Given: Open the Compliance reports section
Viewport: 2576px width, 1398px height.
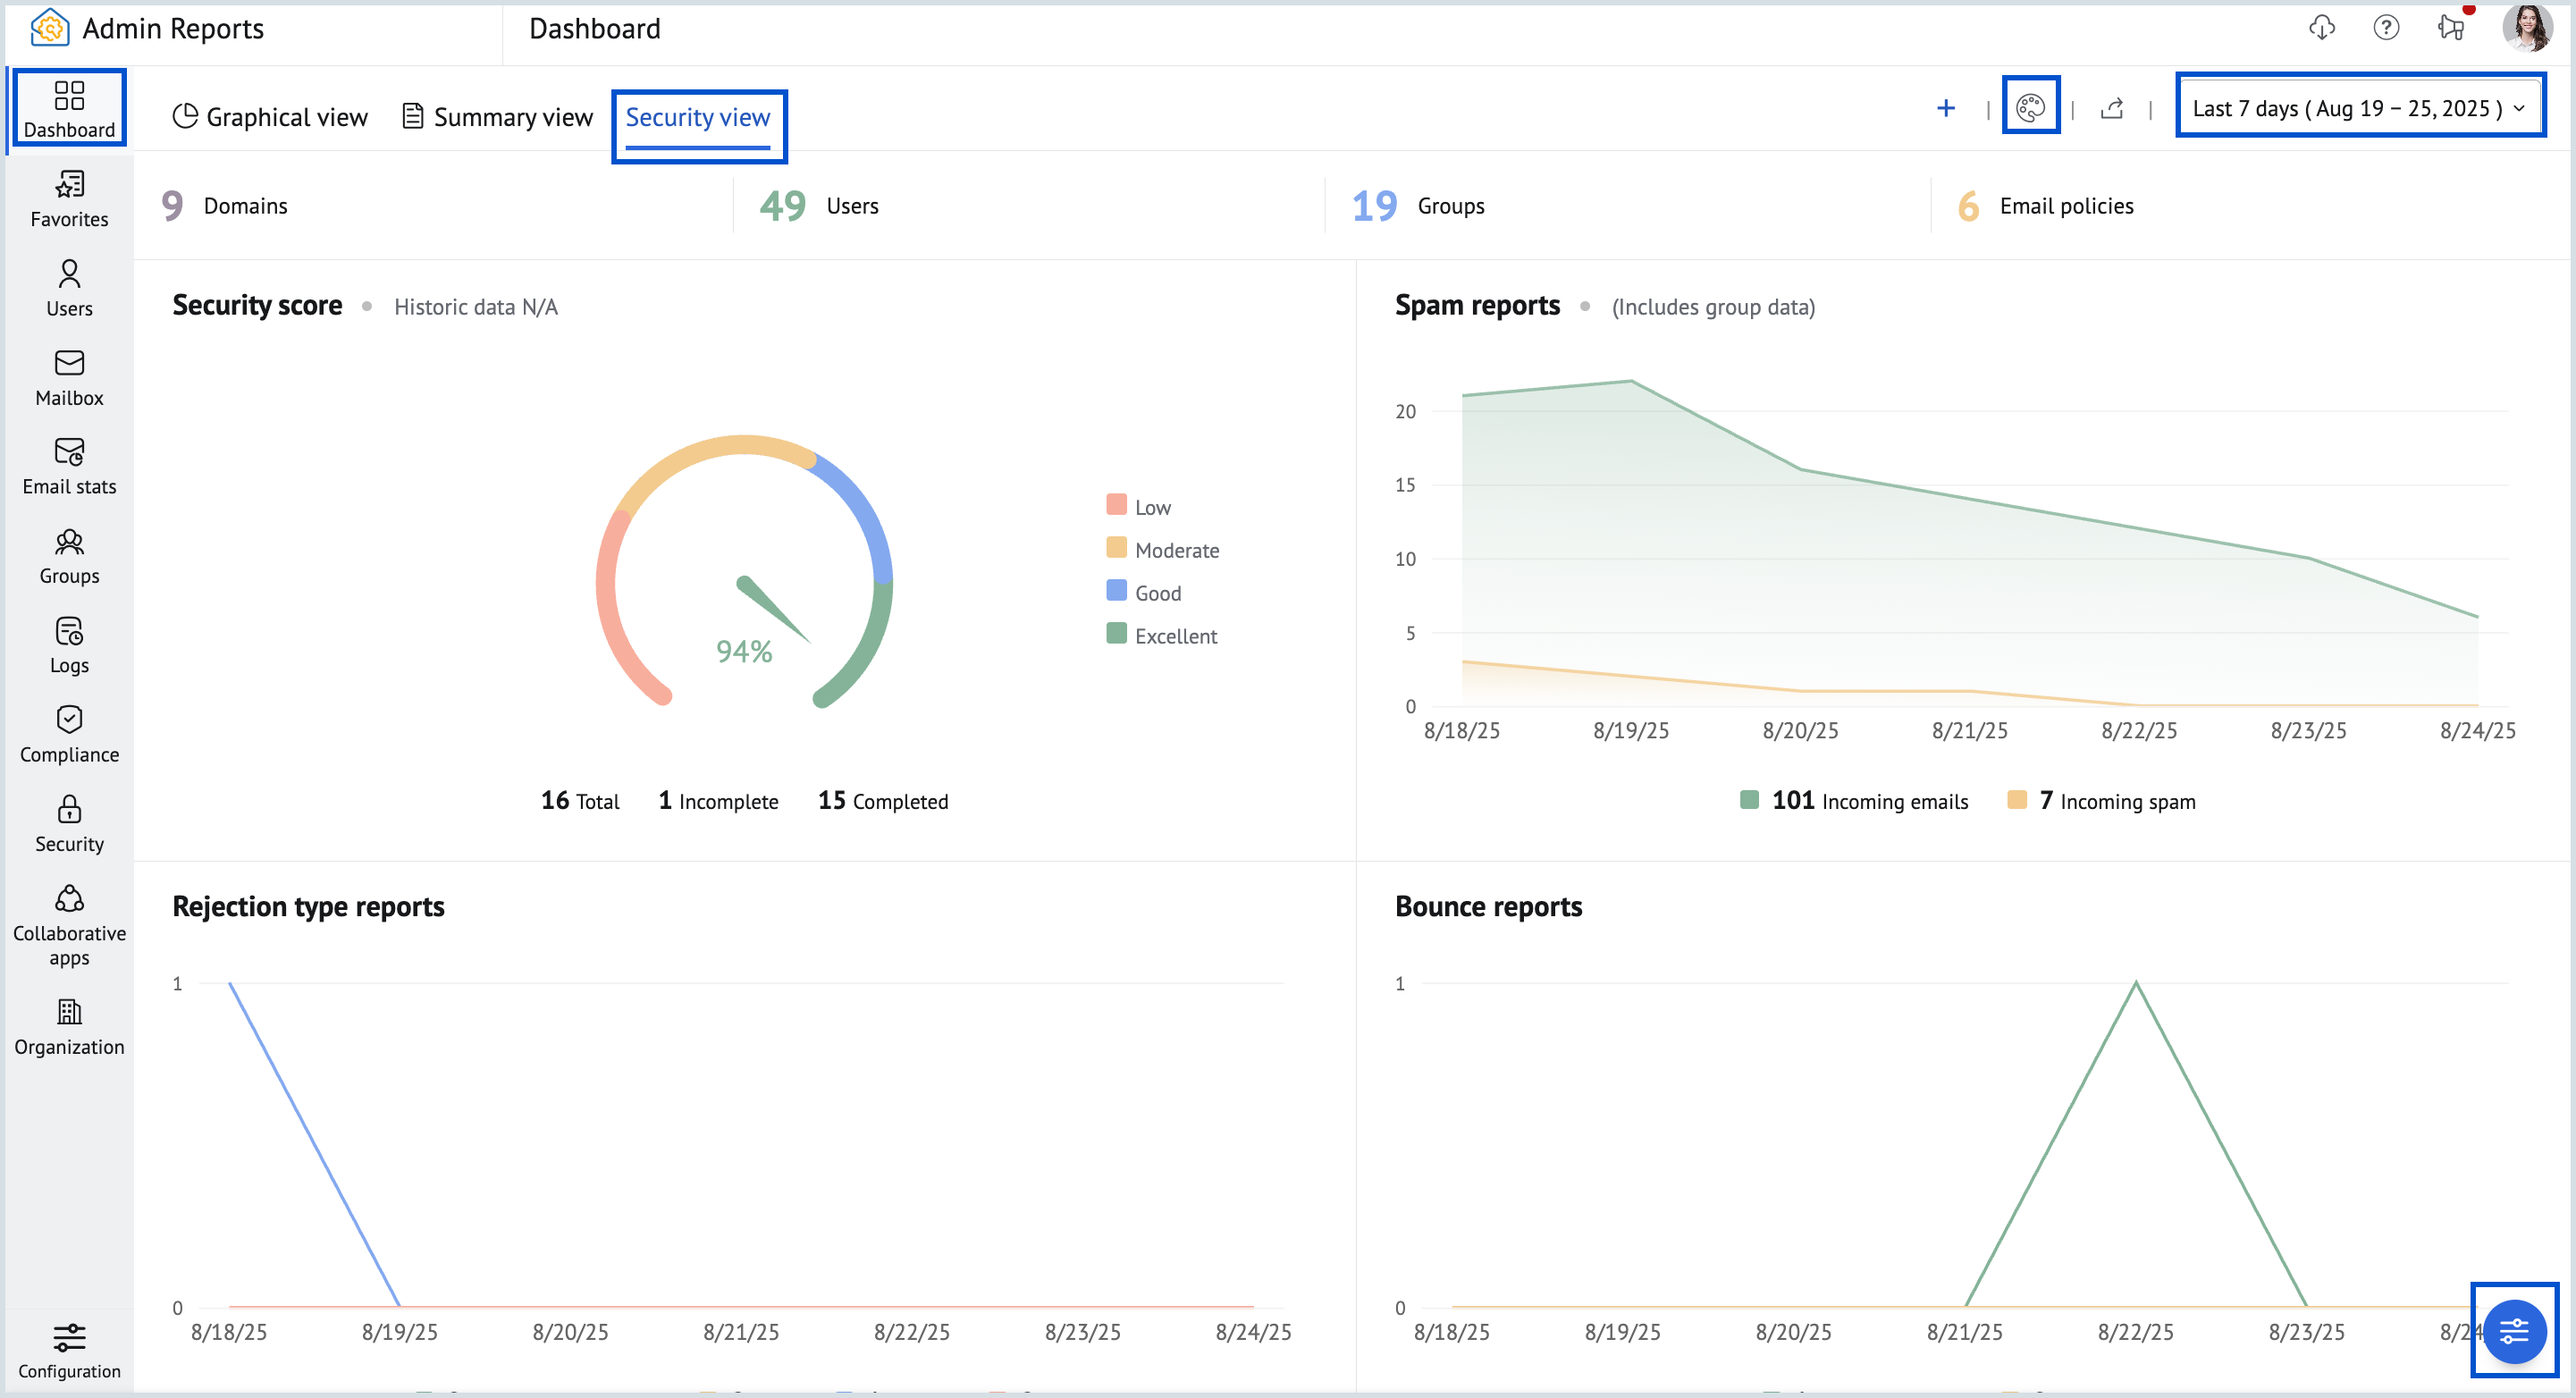Looking at the screenshot, I should coord(68,733).
